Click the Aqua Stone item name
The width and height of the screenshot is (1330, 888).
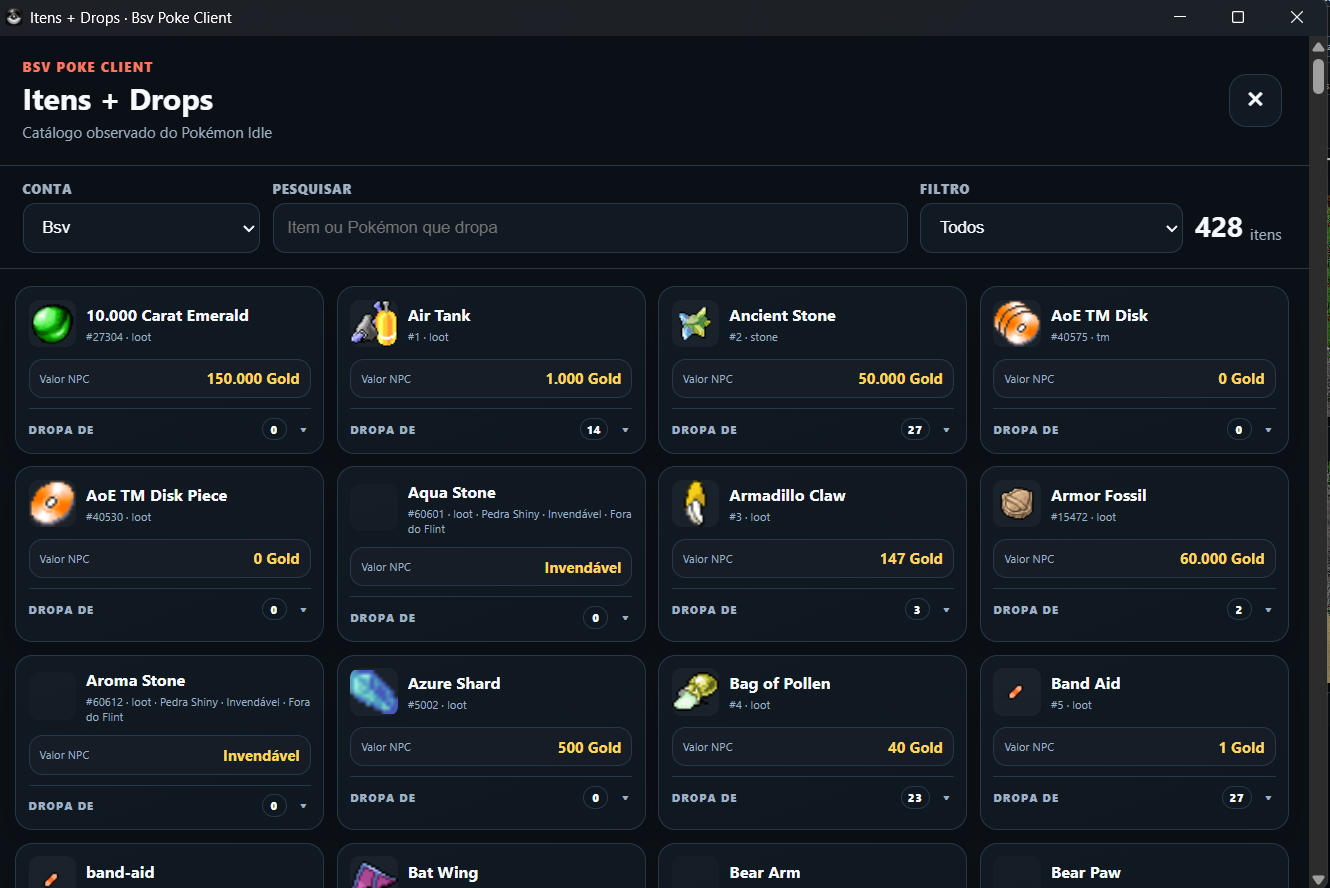[x=452, y=493]
